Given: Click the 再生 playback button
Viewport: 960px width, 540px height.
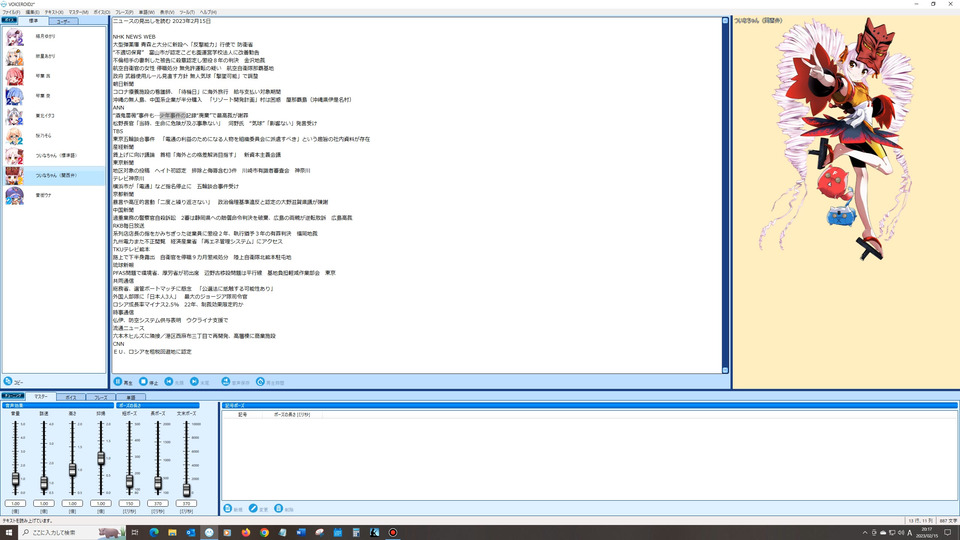Looking at the screenshot, I should point(123,382).
